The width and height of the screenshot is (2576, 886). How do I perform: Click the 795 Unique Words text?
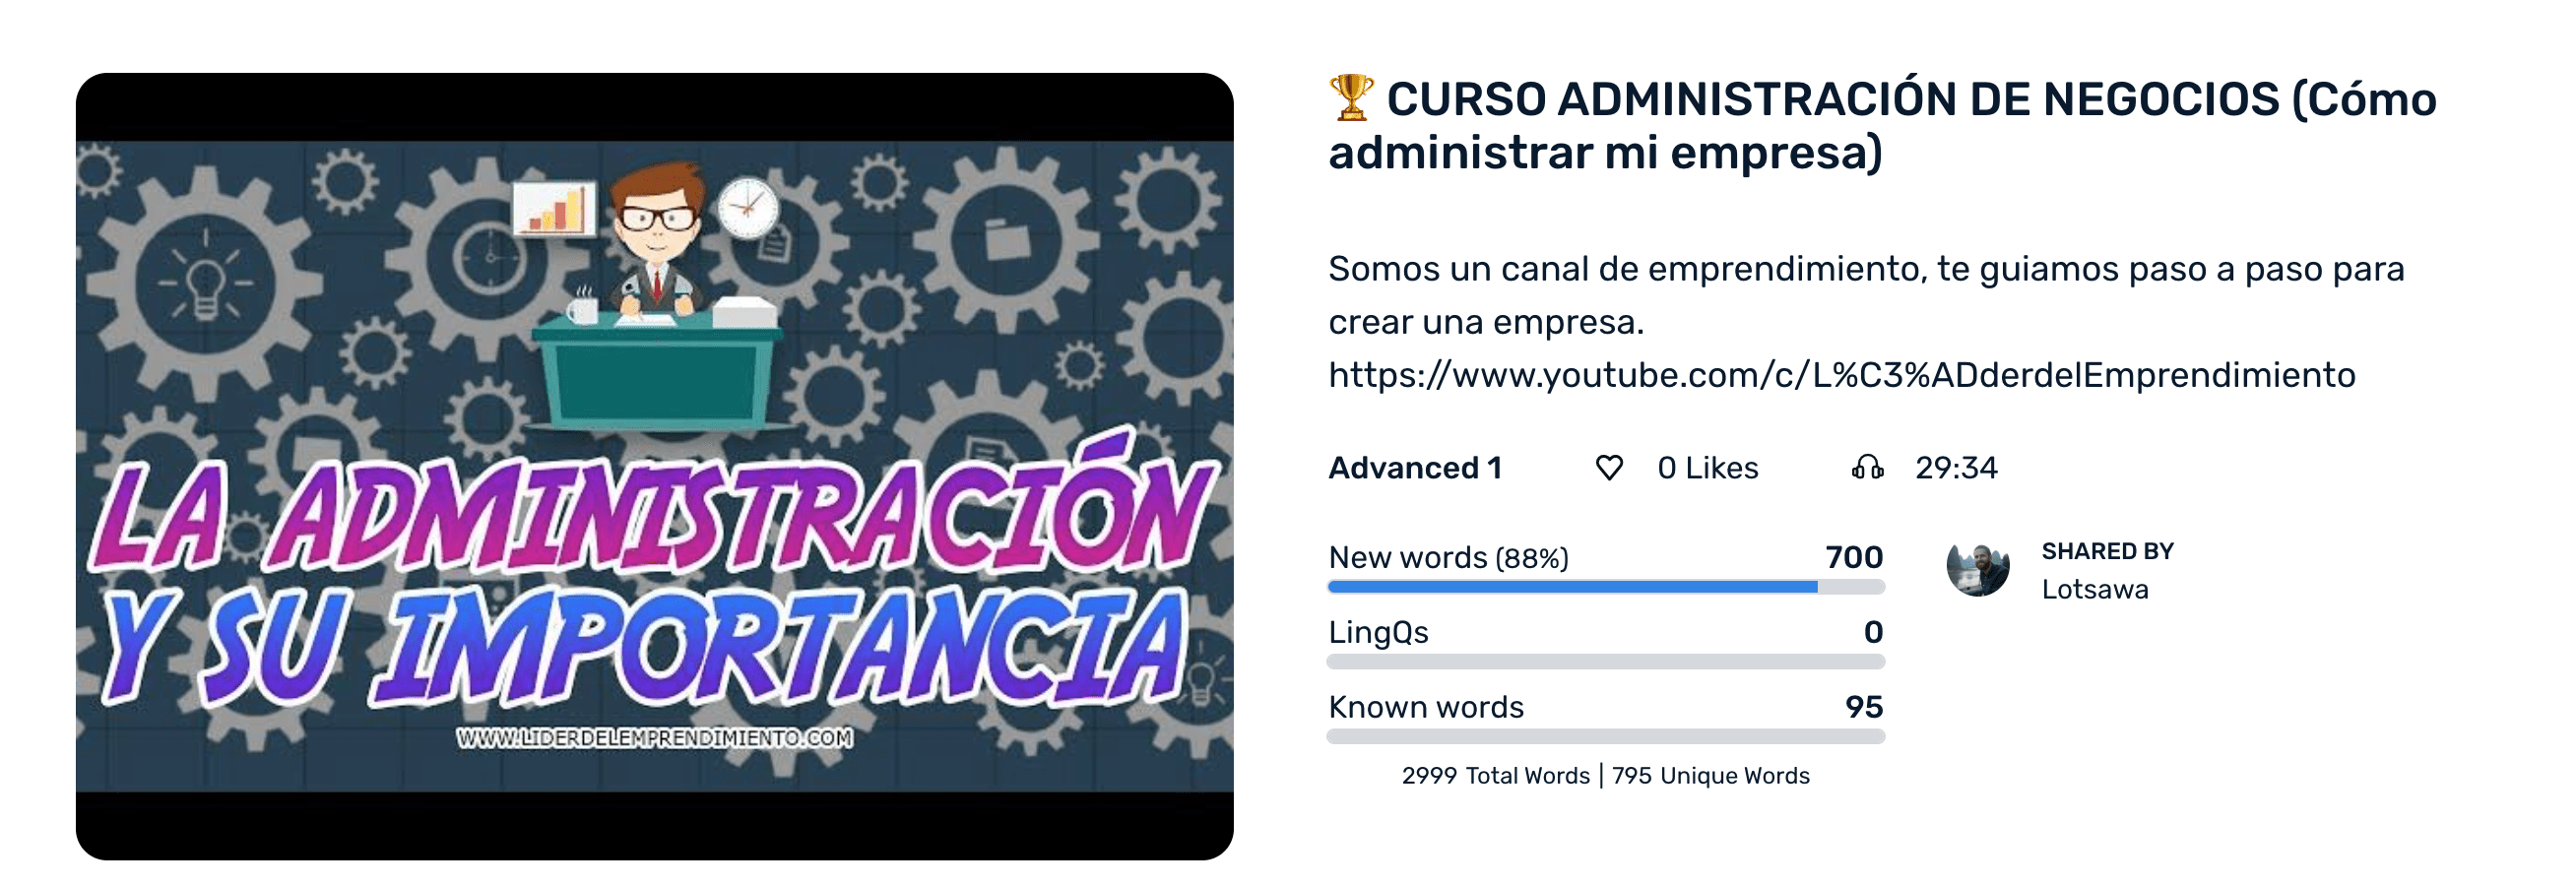(x=1710, y=775)
